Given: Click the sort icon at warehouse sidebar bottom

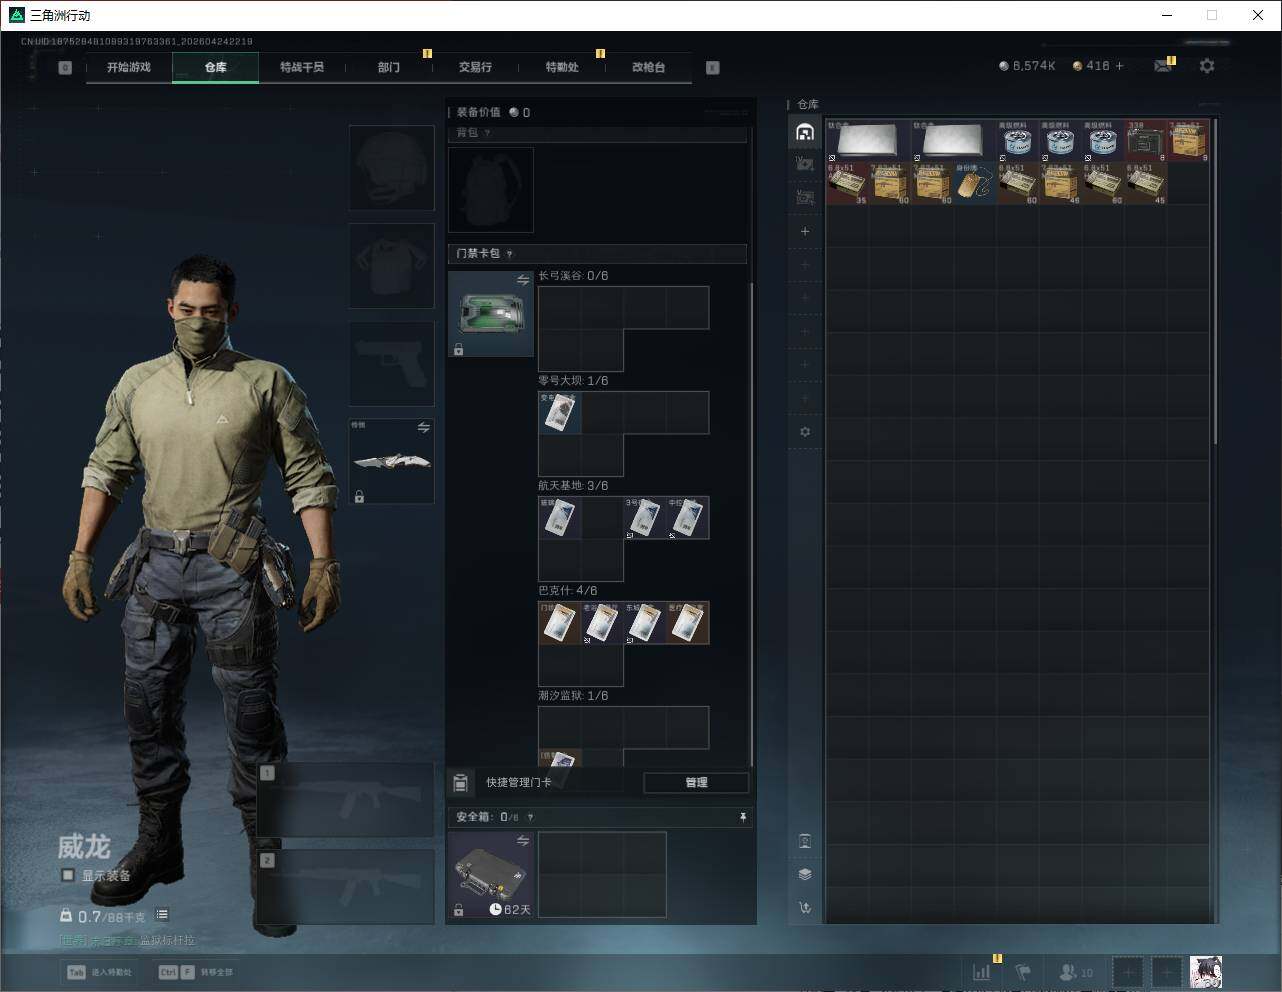Looking at the screenshot, I should click(805, 908).
